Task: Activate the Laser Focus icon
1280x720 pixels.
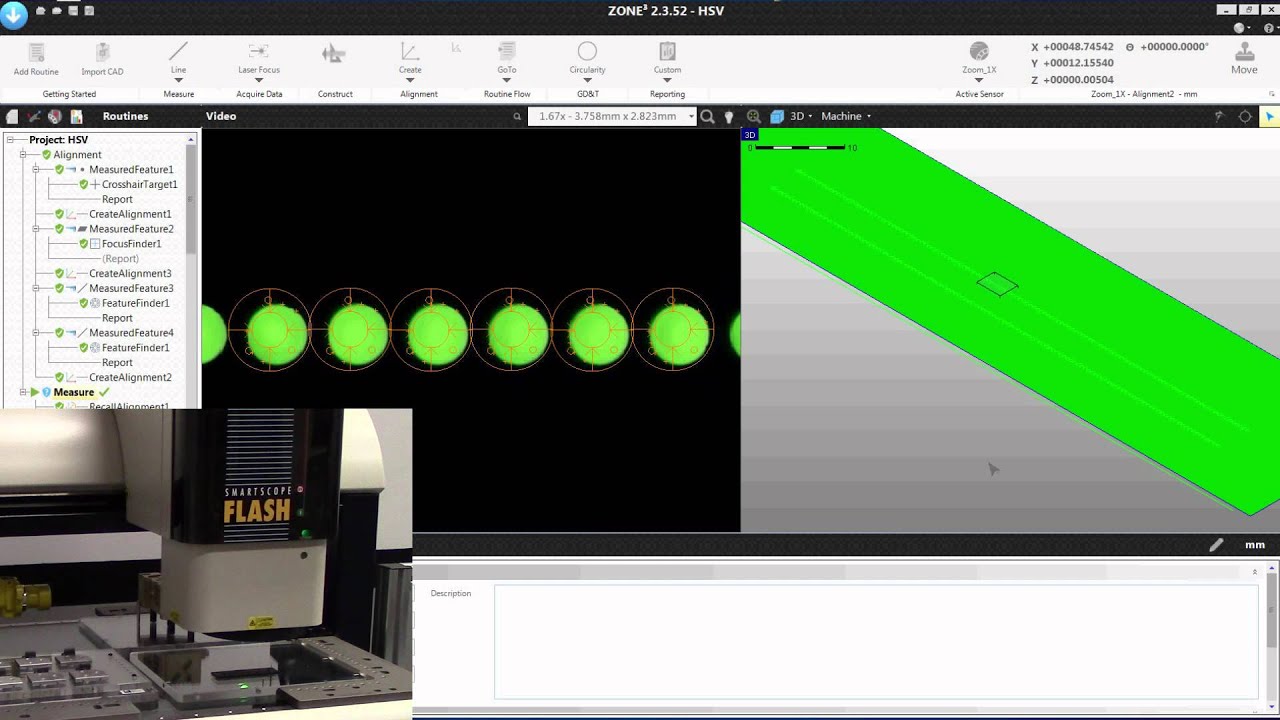Action: click(258, 51)
